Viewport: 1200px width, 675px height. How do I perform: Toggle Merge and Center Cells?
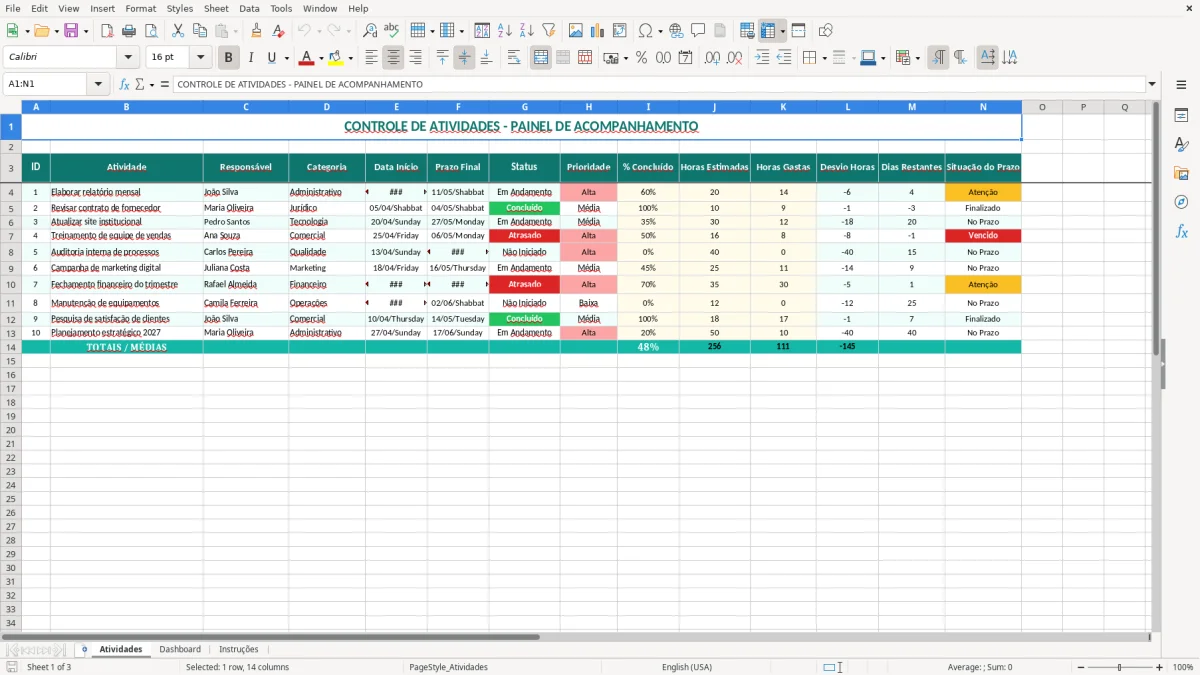point(541,58)
